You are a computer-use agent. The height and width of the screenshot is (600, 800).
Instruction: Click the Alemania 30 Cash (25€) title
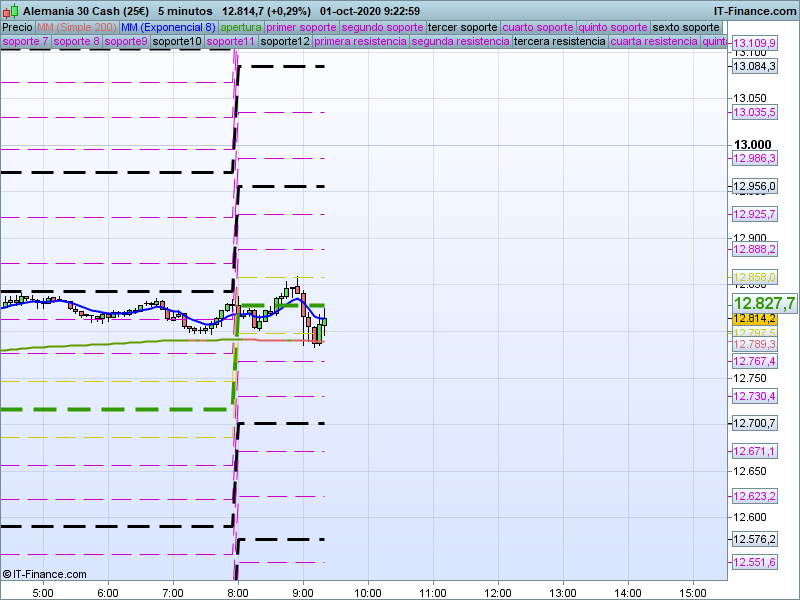click(x=86, y=11)
